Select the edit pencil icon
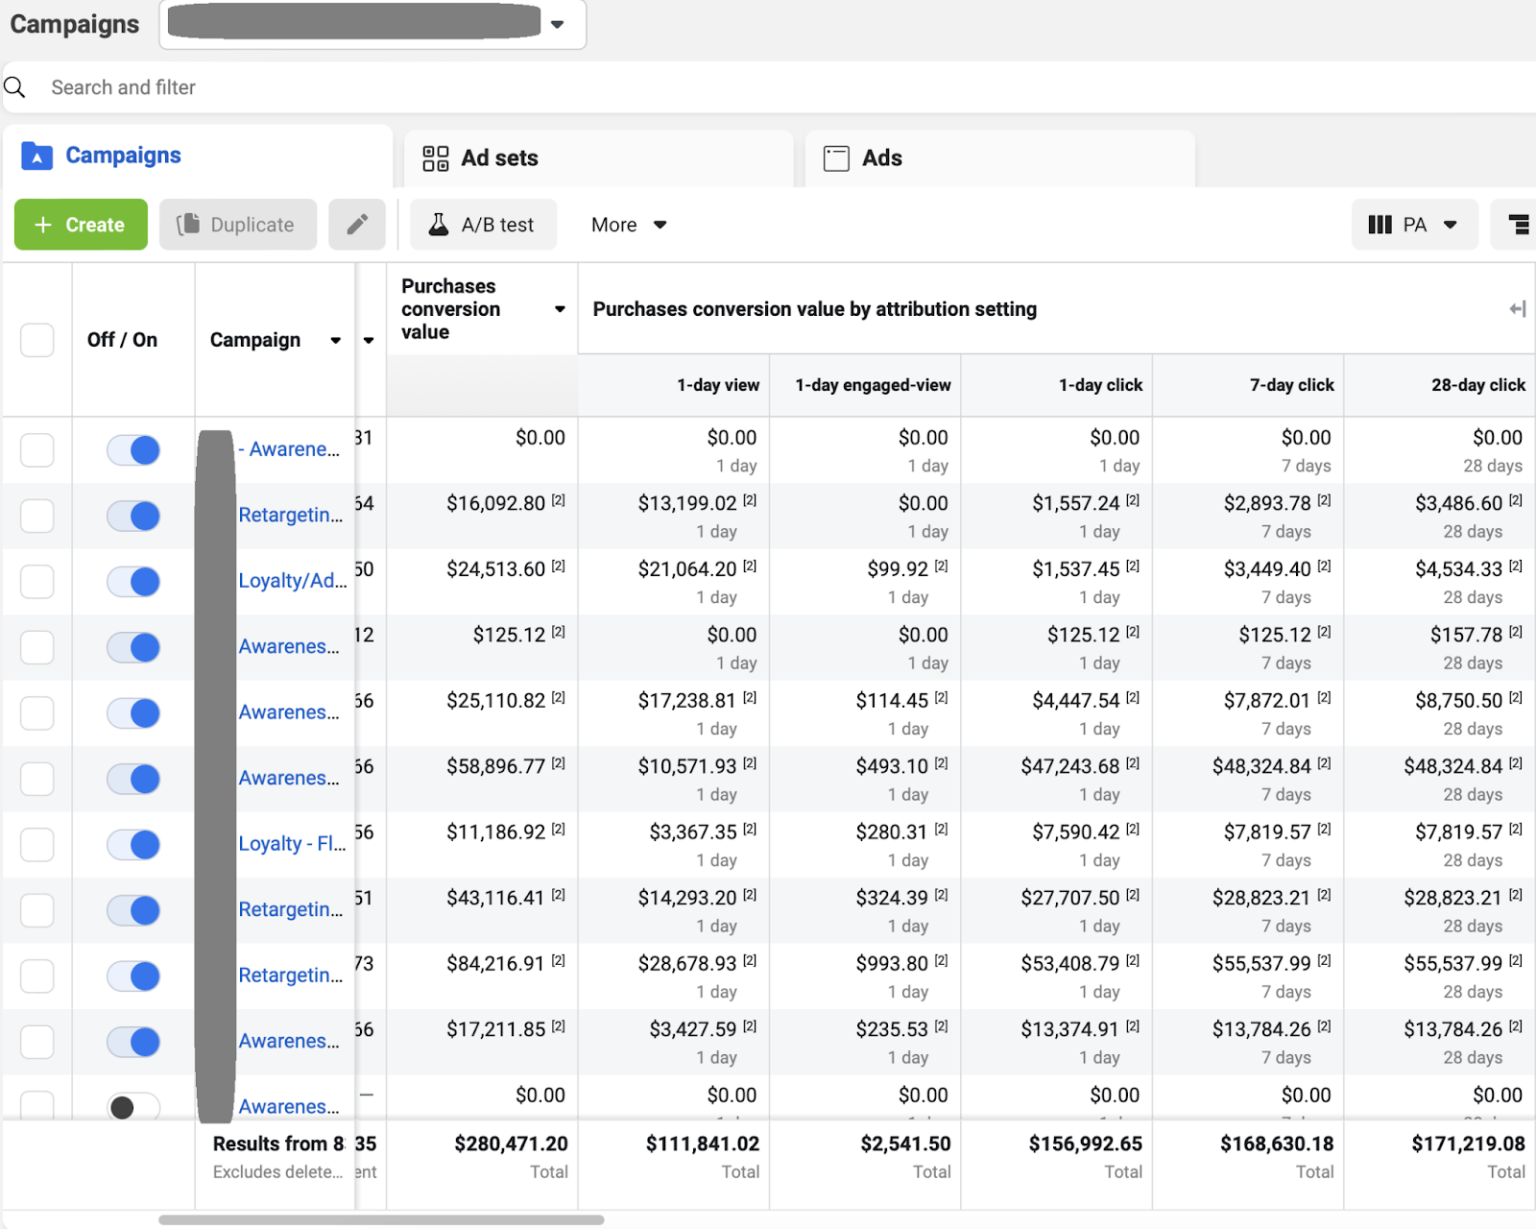This screenshot has width=1536, height=1229. tap(357, 224)
